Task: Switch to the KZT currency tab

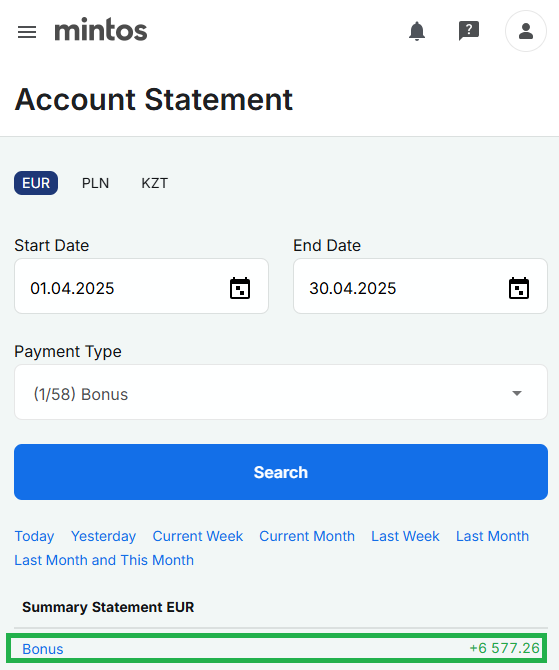Action: pos(154,183)
